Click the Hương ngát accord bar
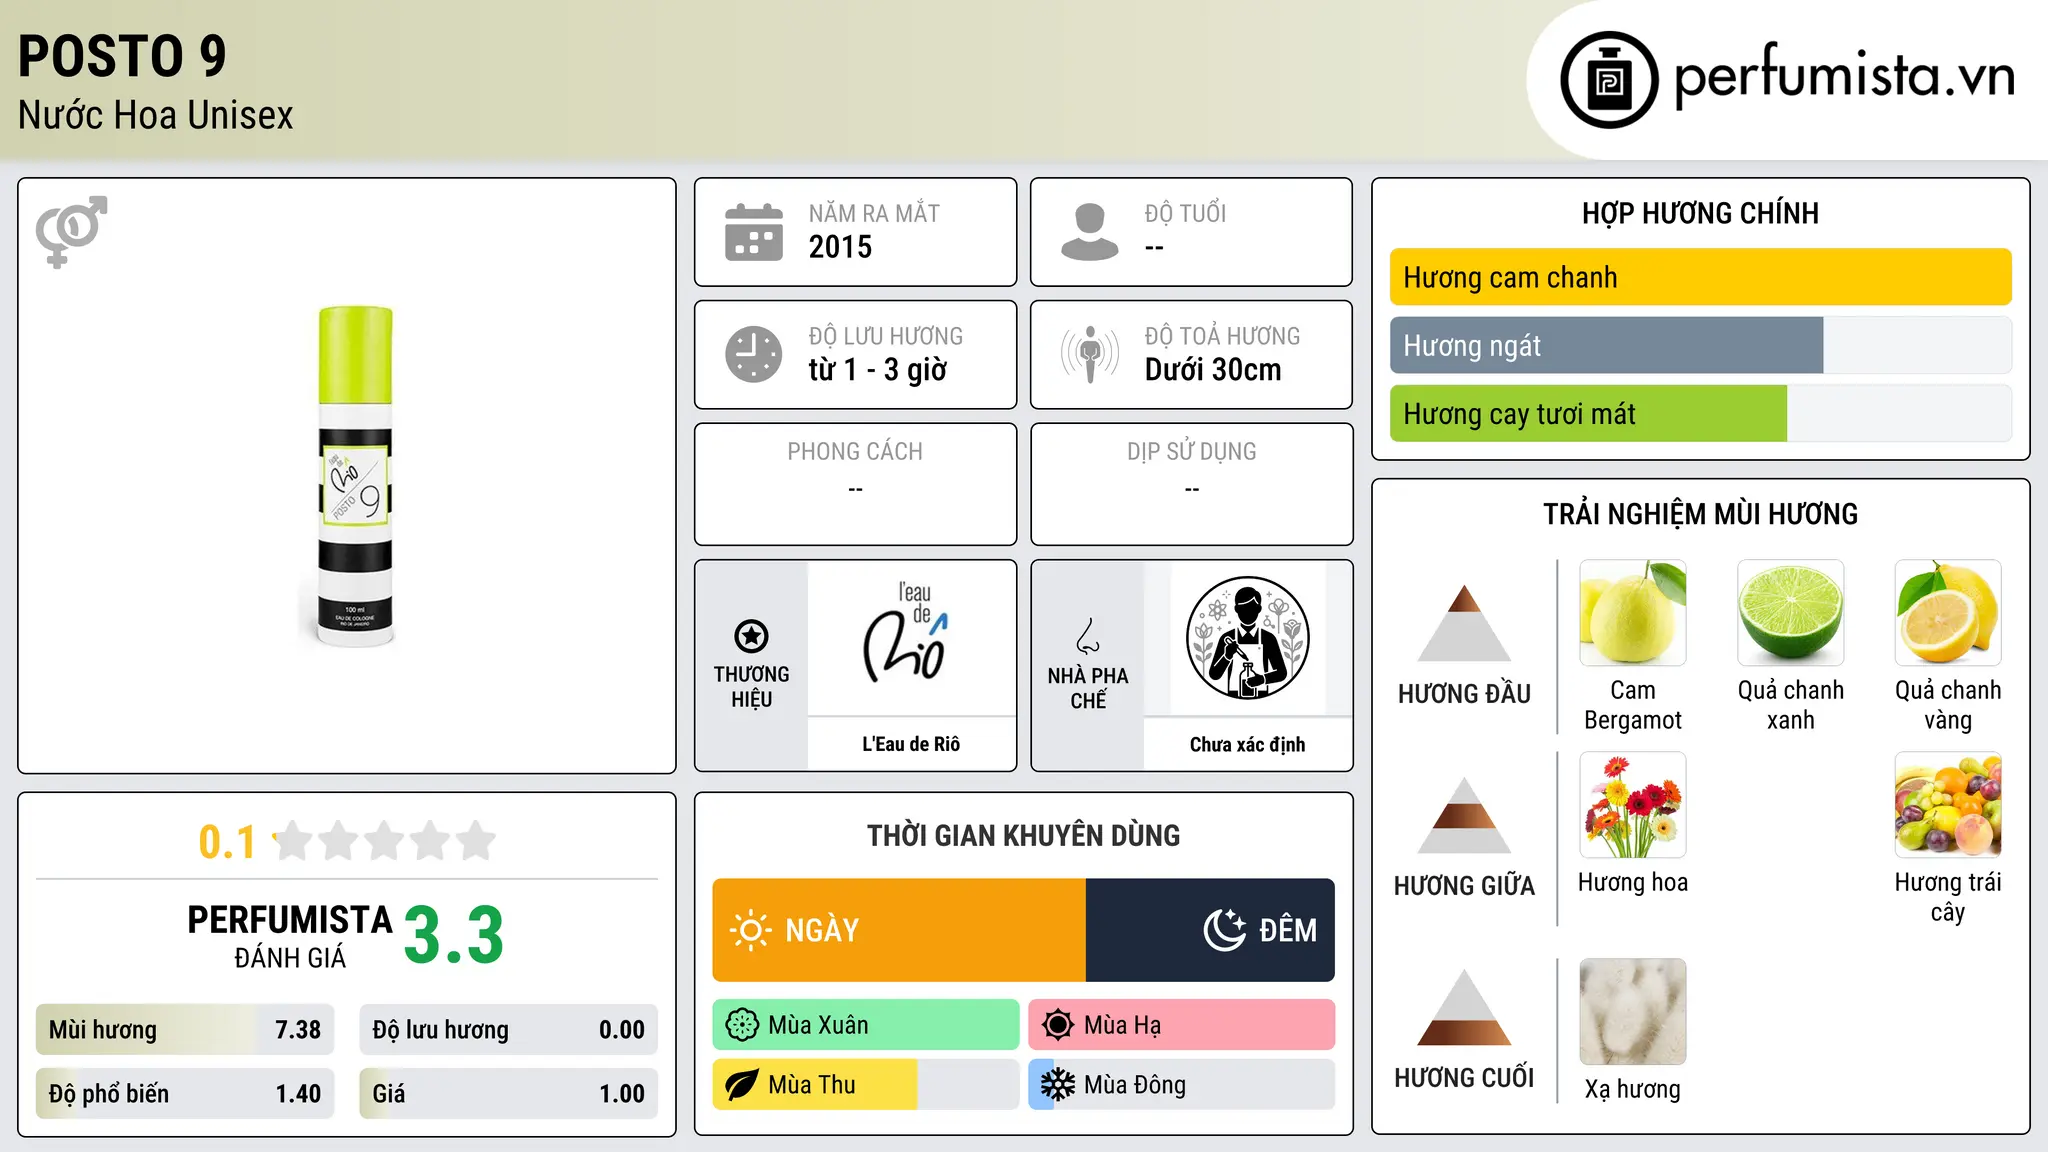Screen dimensions: 2048x1152 click(x=1700, y=345)
